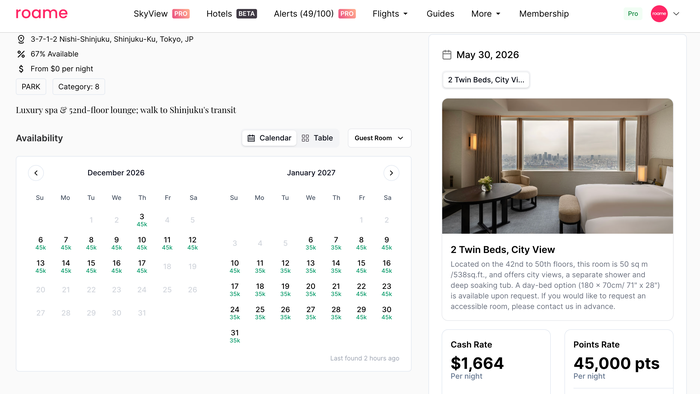This screenshot has width=700, height=394.
Task: Click the twin bed room photo
Action: (557, 166)
